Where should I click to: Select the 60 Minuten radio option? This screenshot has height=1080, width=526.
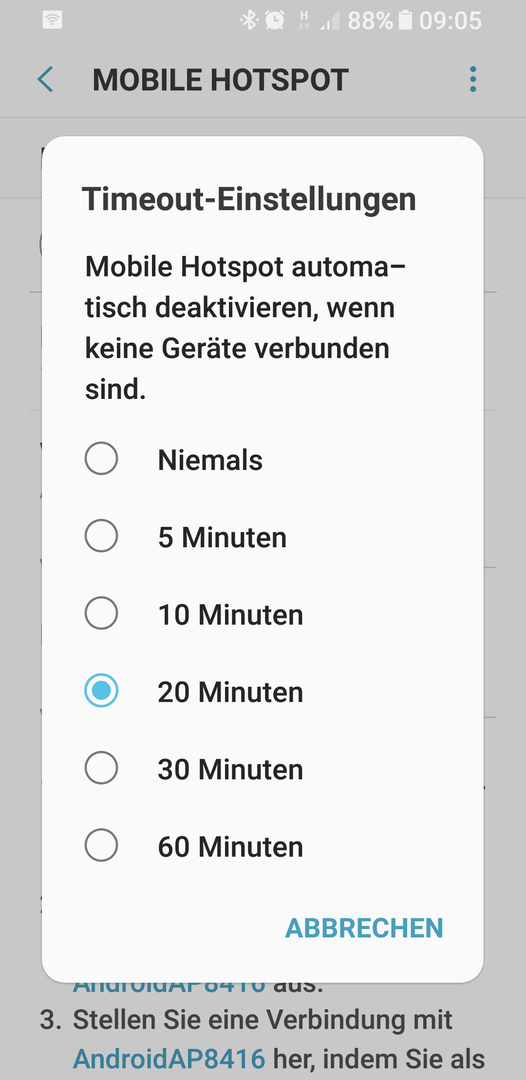tap(101, 844)
